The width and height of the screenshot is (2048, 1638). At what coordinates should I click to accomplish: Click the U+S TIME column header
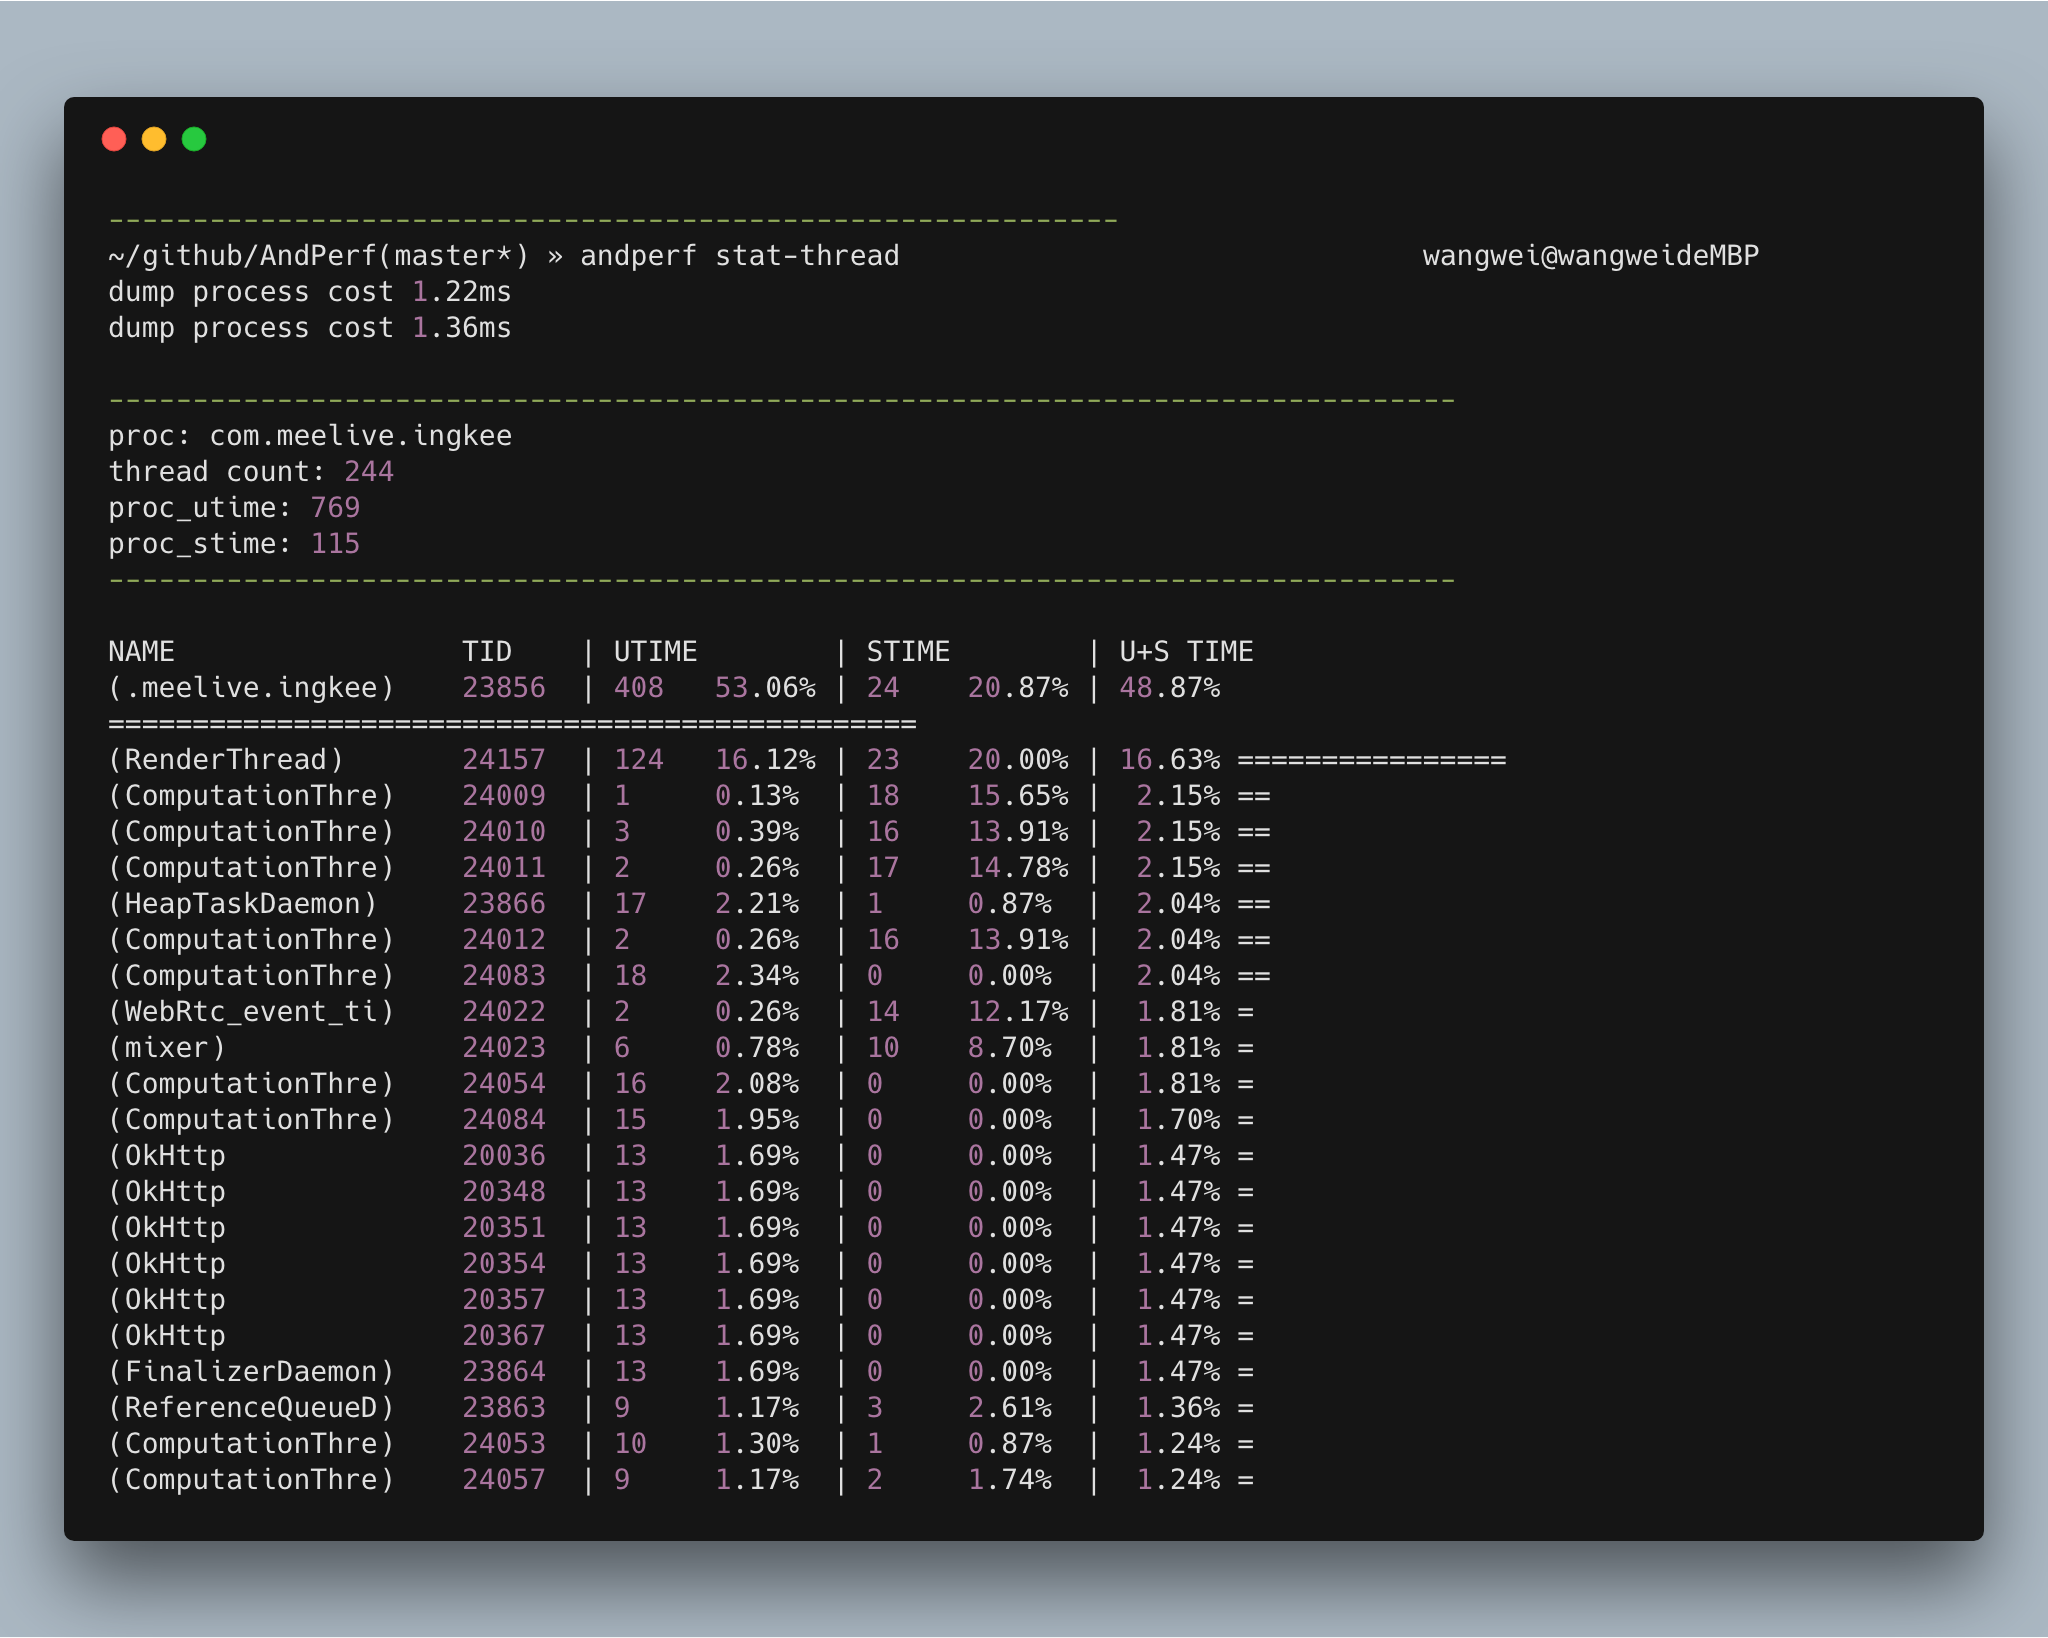click(1186, 652)
